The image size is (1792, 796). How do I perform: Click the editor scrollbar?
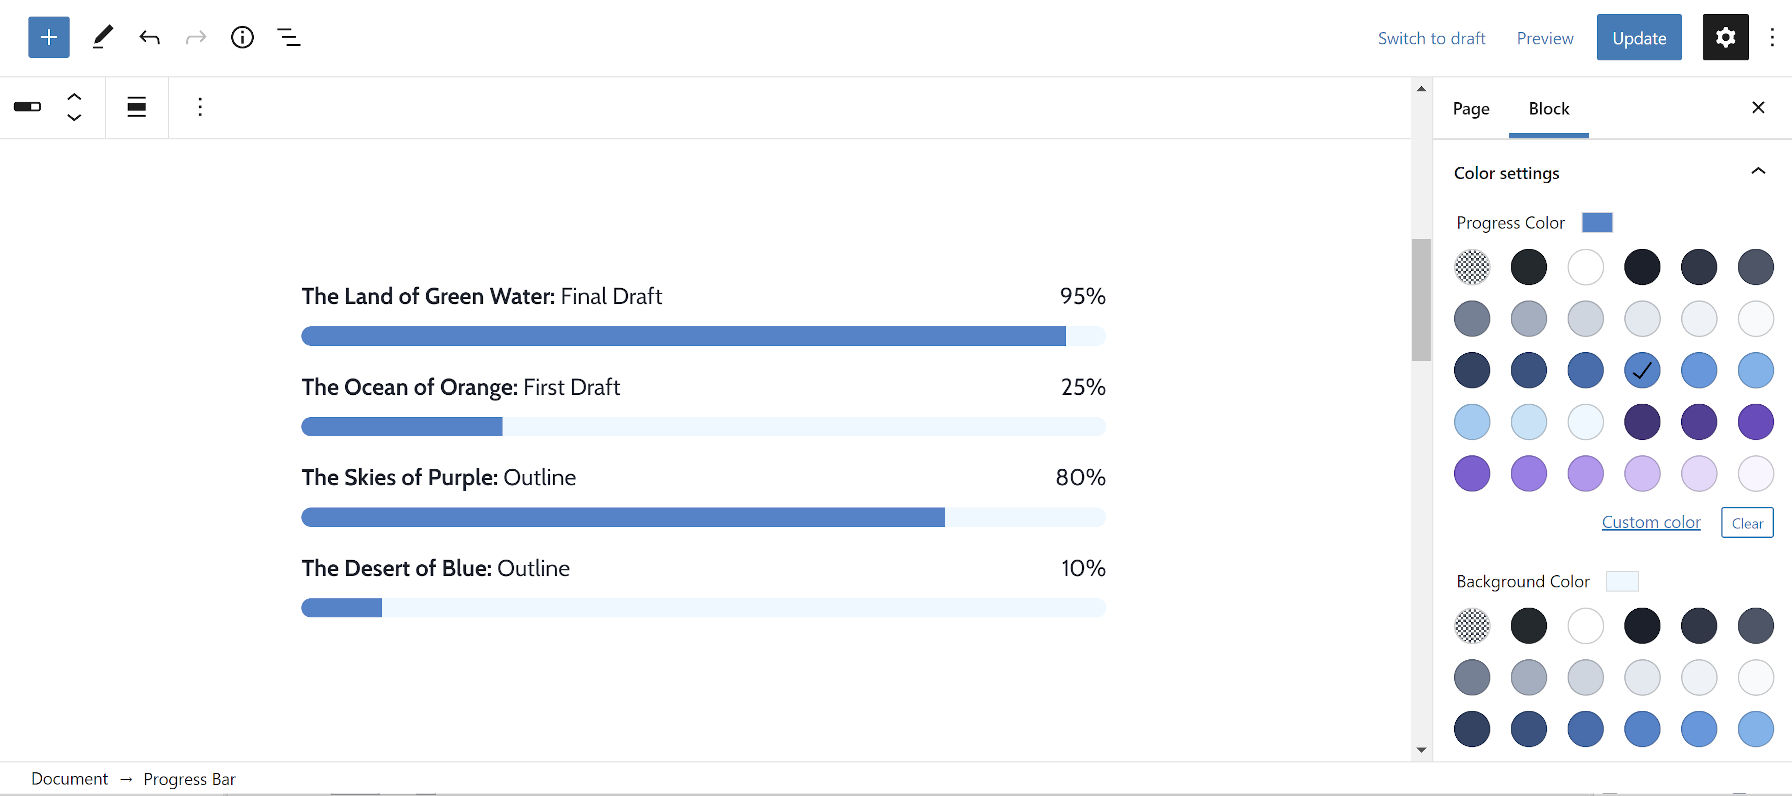(1420, 298)
